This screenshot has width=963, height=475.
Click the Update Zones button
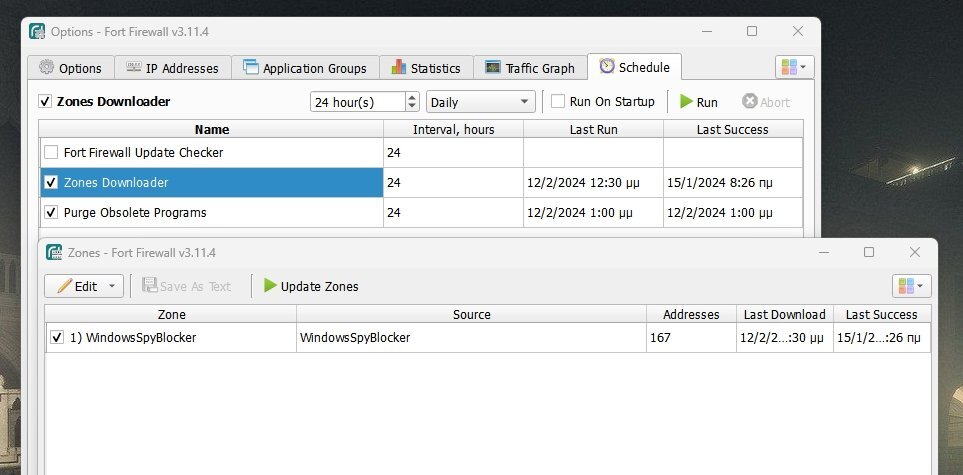pyautogui.click(x=311, y=286)
